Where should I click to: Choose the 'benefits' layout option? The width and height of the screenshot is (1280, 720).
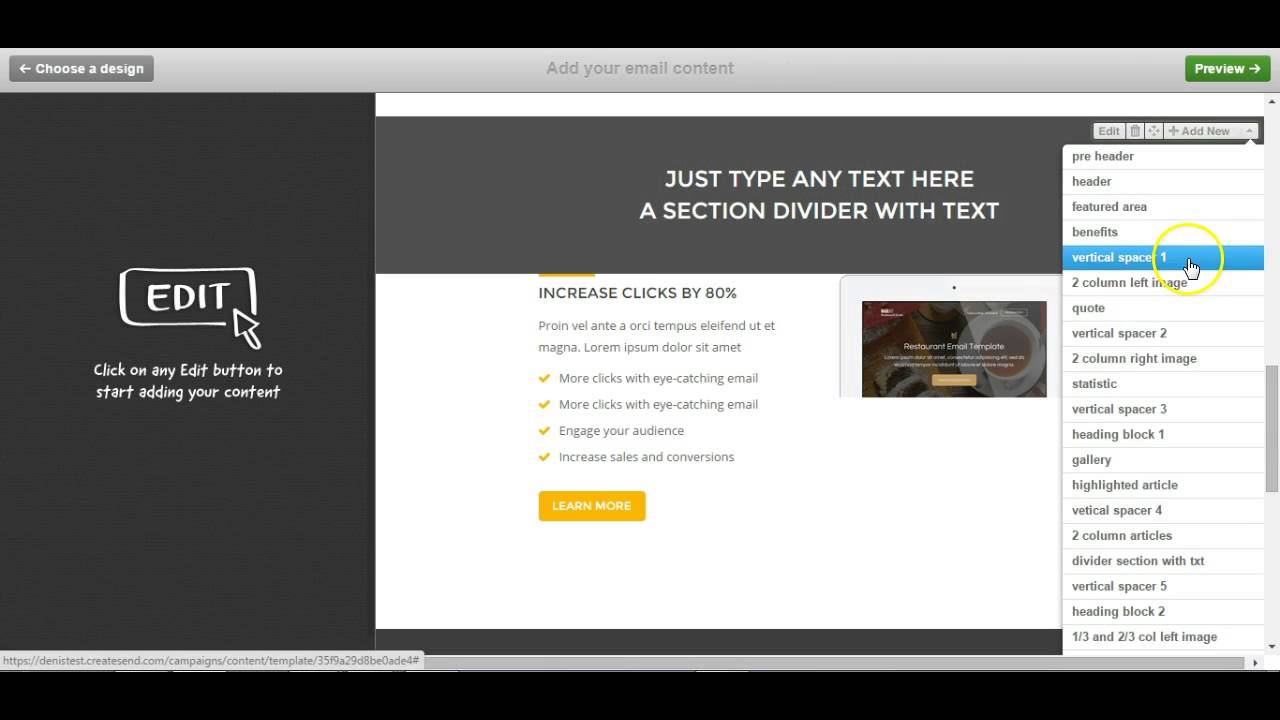click(1163, 232)
